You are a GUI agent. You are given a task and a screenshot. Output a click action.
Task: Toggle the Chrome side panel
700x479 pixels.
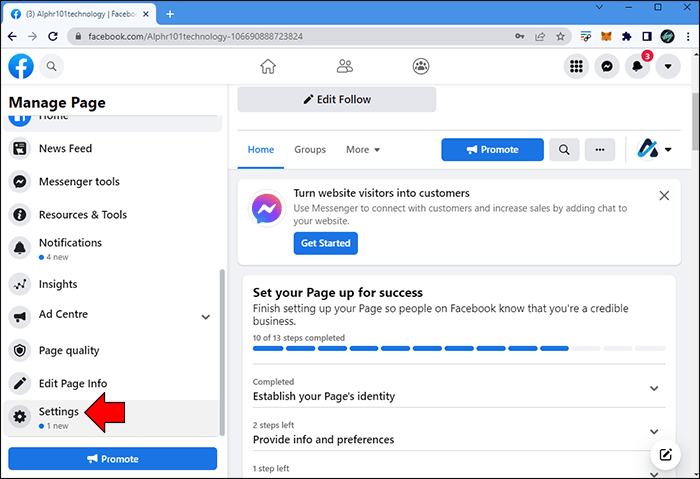pos(647,37)
